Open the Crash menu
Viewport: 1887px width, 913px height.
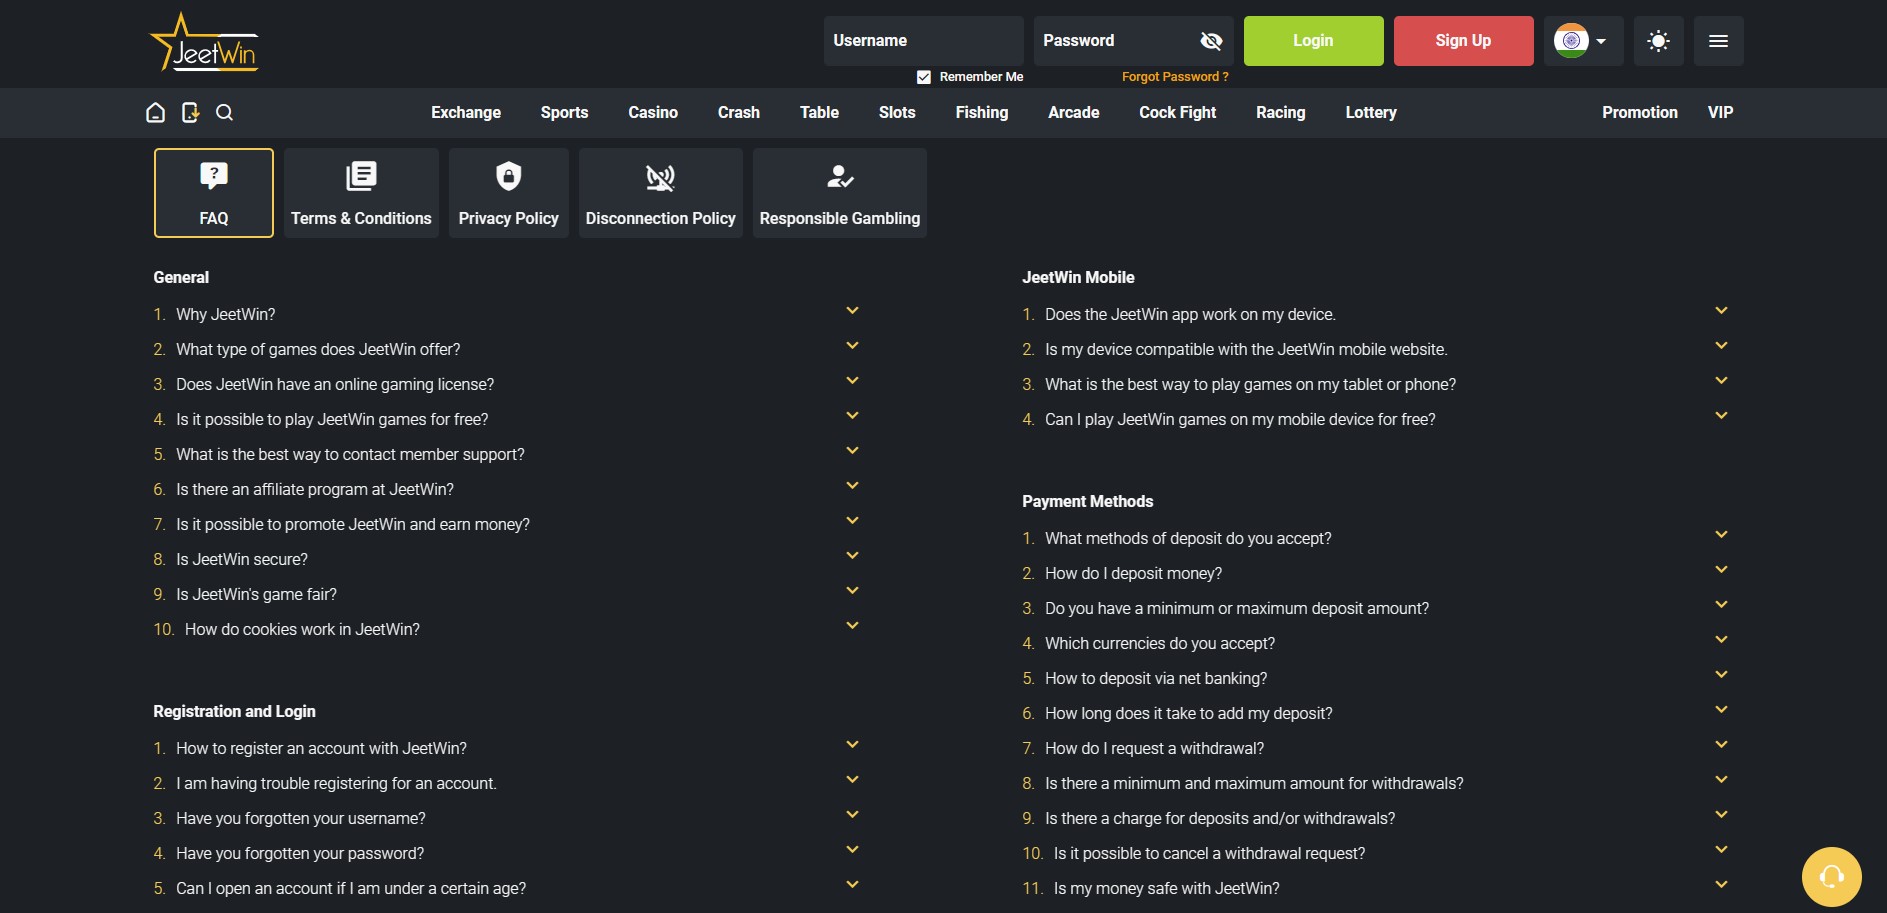739,113
